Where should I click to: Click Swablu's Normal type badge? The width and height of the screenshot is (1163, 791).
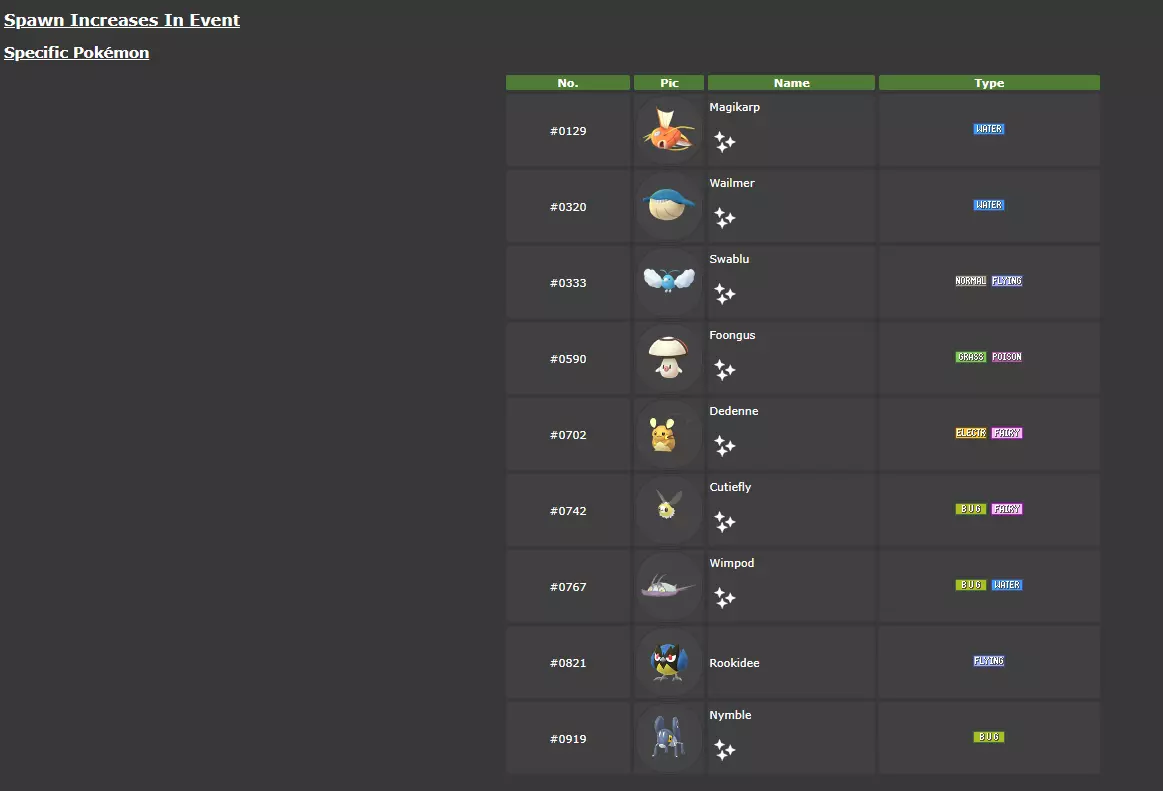pos(971,281)
